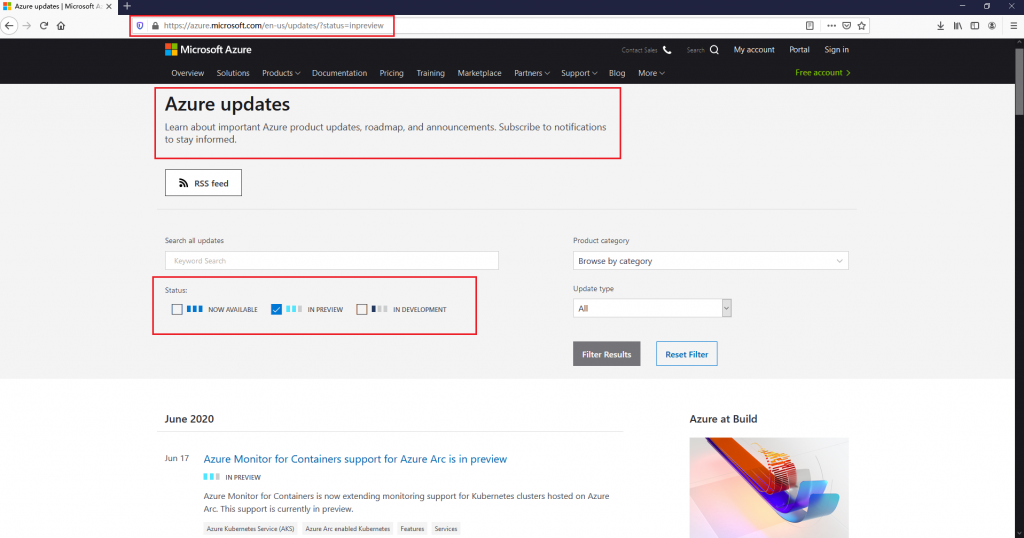Screen dimensions: 1024x538
Task: Click the Azure Kubernetes Service (AKS) tag
Action: tap(251, 529)
